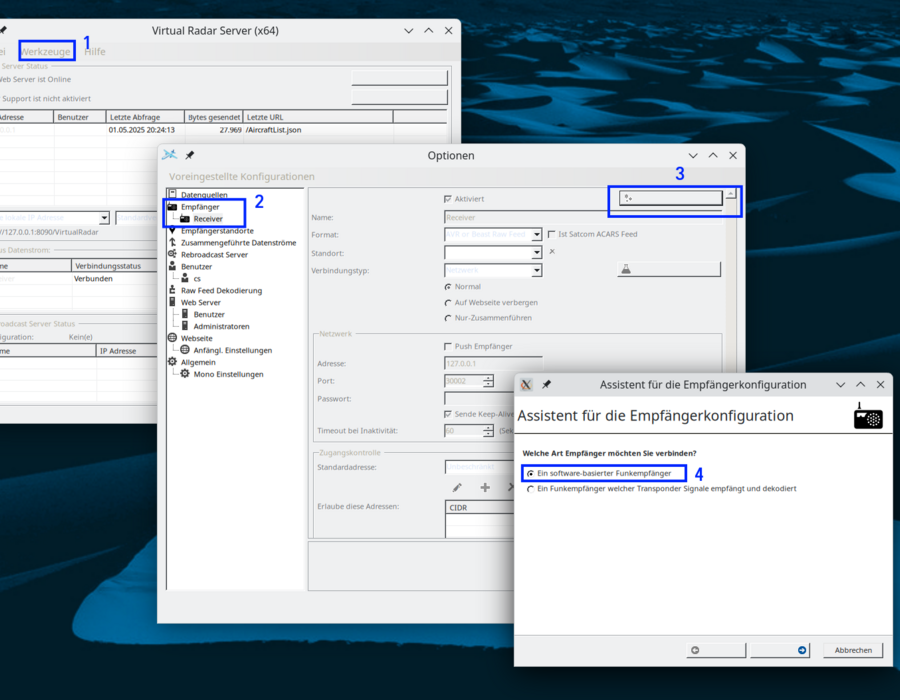Click the Allgemein gear icon
900x700 pixels.
pyautogui.click(x=172, y=362)
